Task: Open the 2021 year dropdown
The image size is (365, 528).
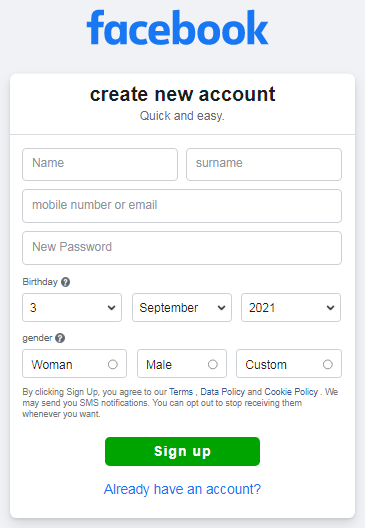Action: (291, 307)
